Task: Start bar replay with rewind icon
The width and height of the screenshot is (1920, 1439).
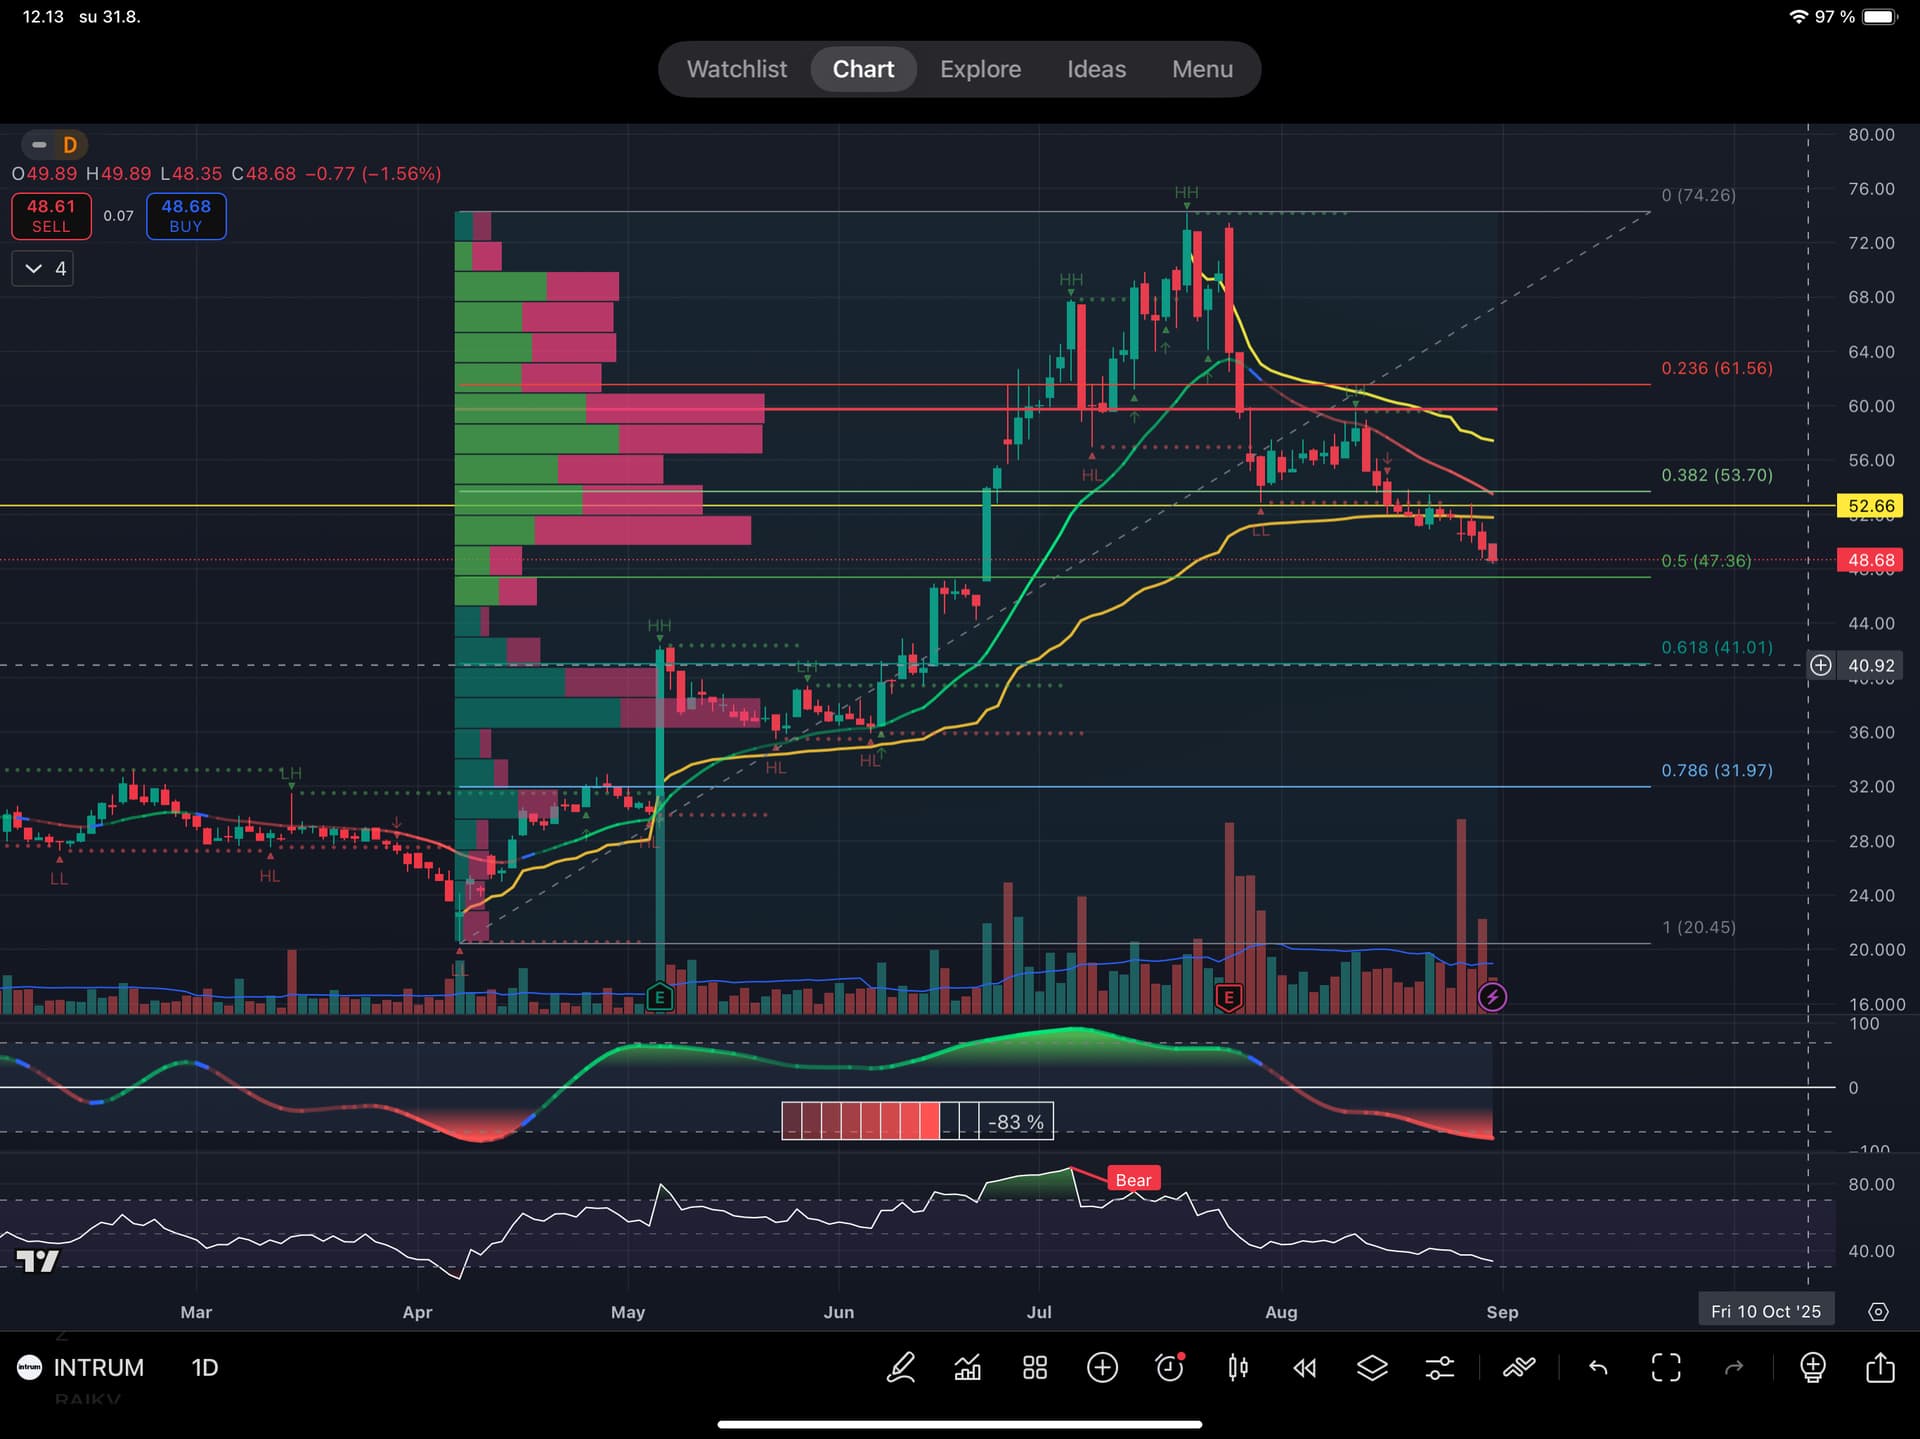Action: (x=1304, y=1367)
